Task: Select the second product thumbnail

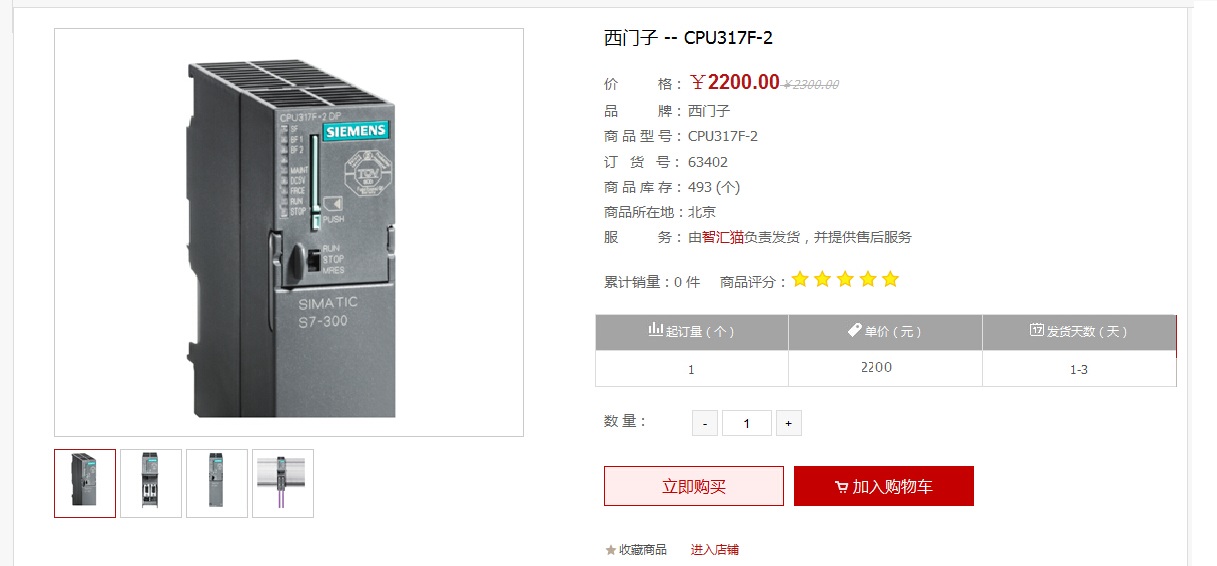Action: click(151, 483)
